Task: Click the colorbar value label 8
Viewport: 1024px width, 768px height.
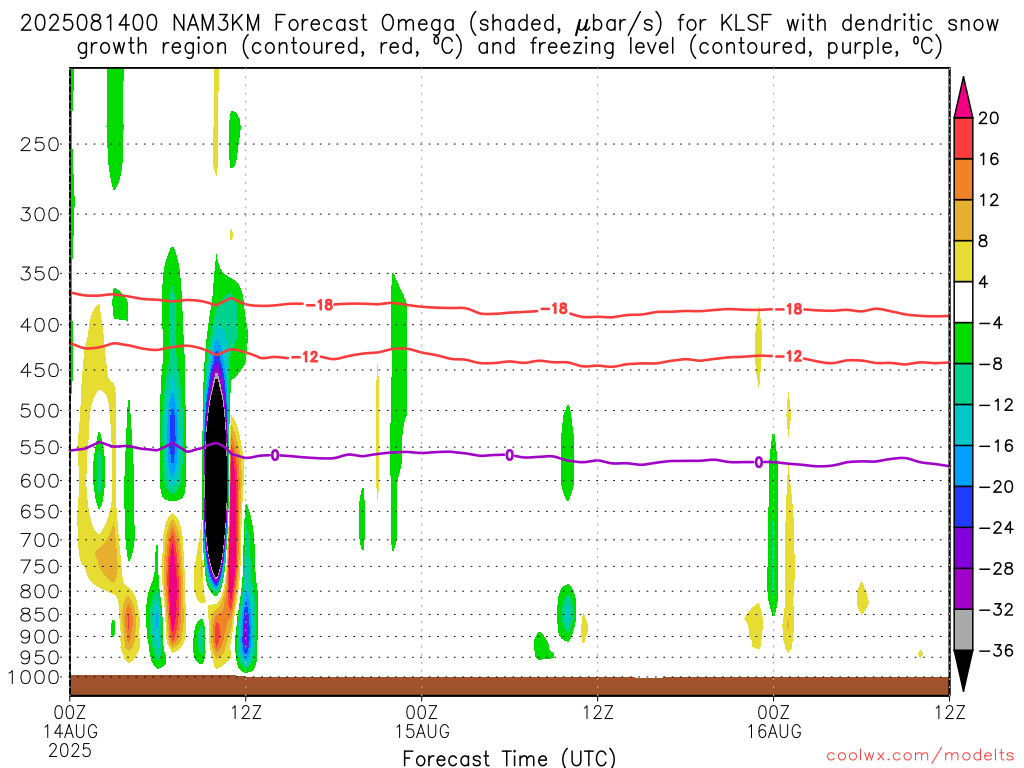Action: tap(984, 241)
